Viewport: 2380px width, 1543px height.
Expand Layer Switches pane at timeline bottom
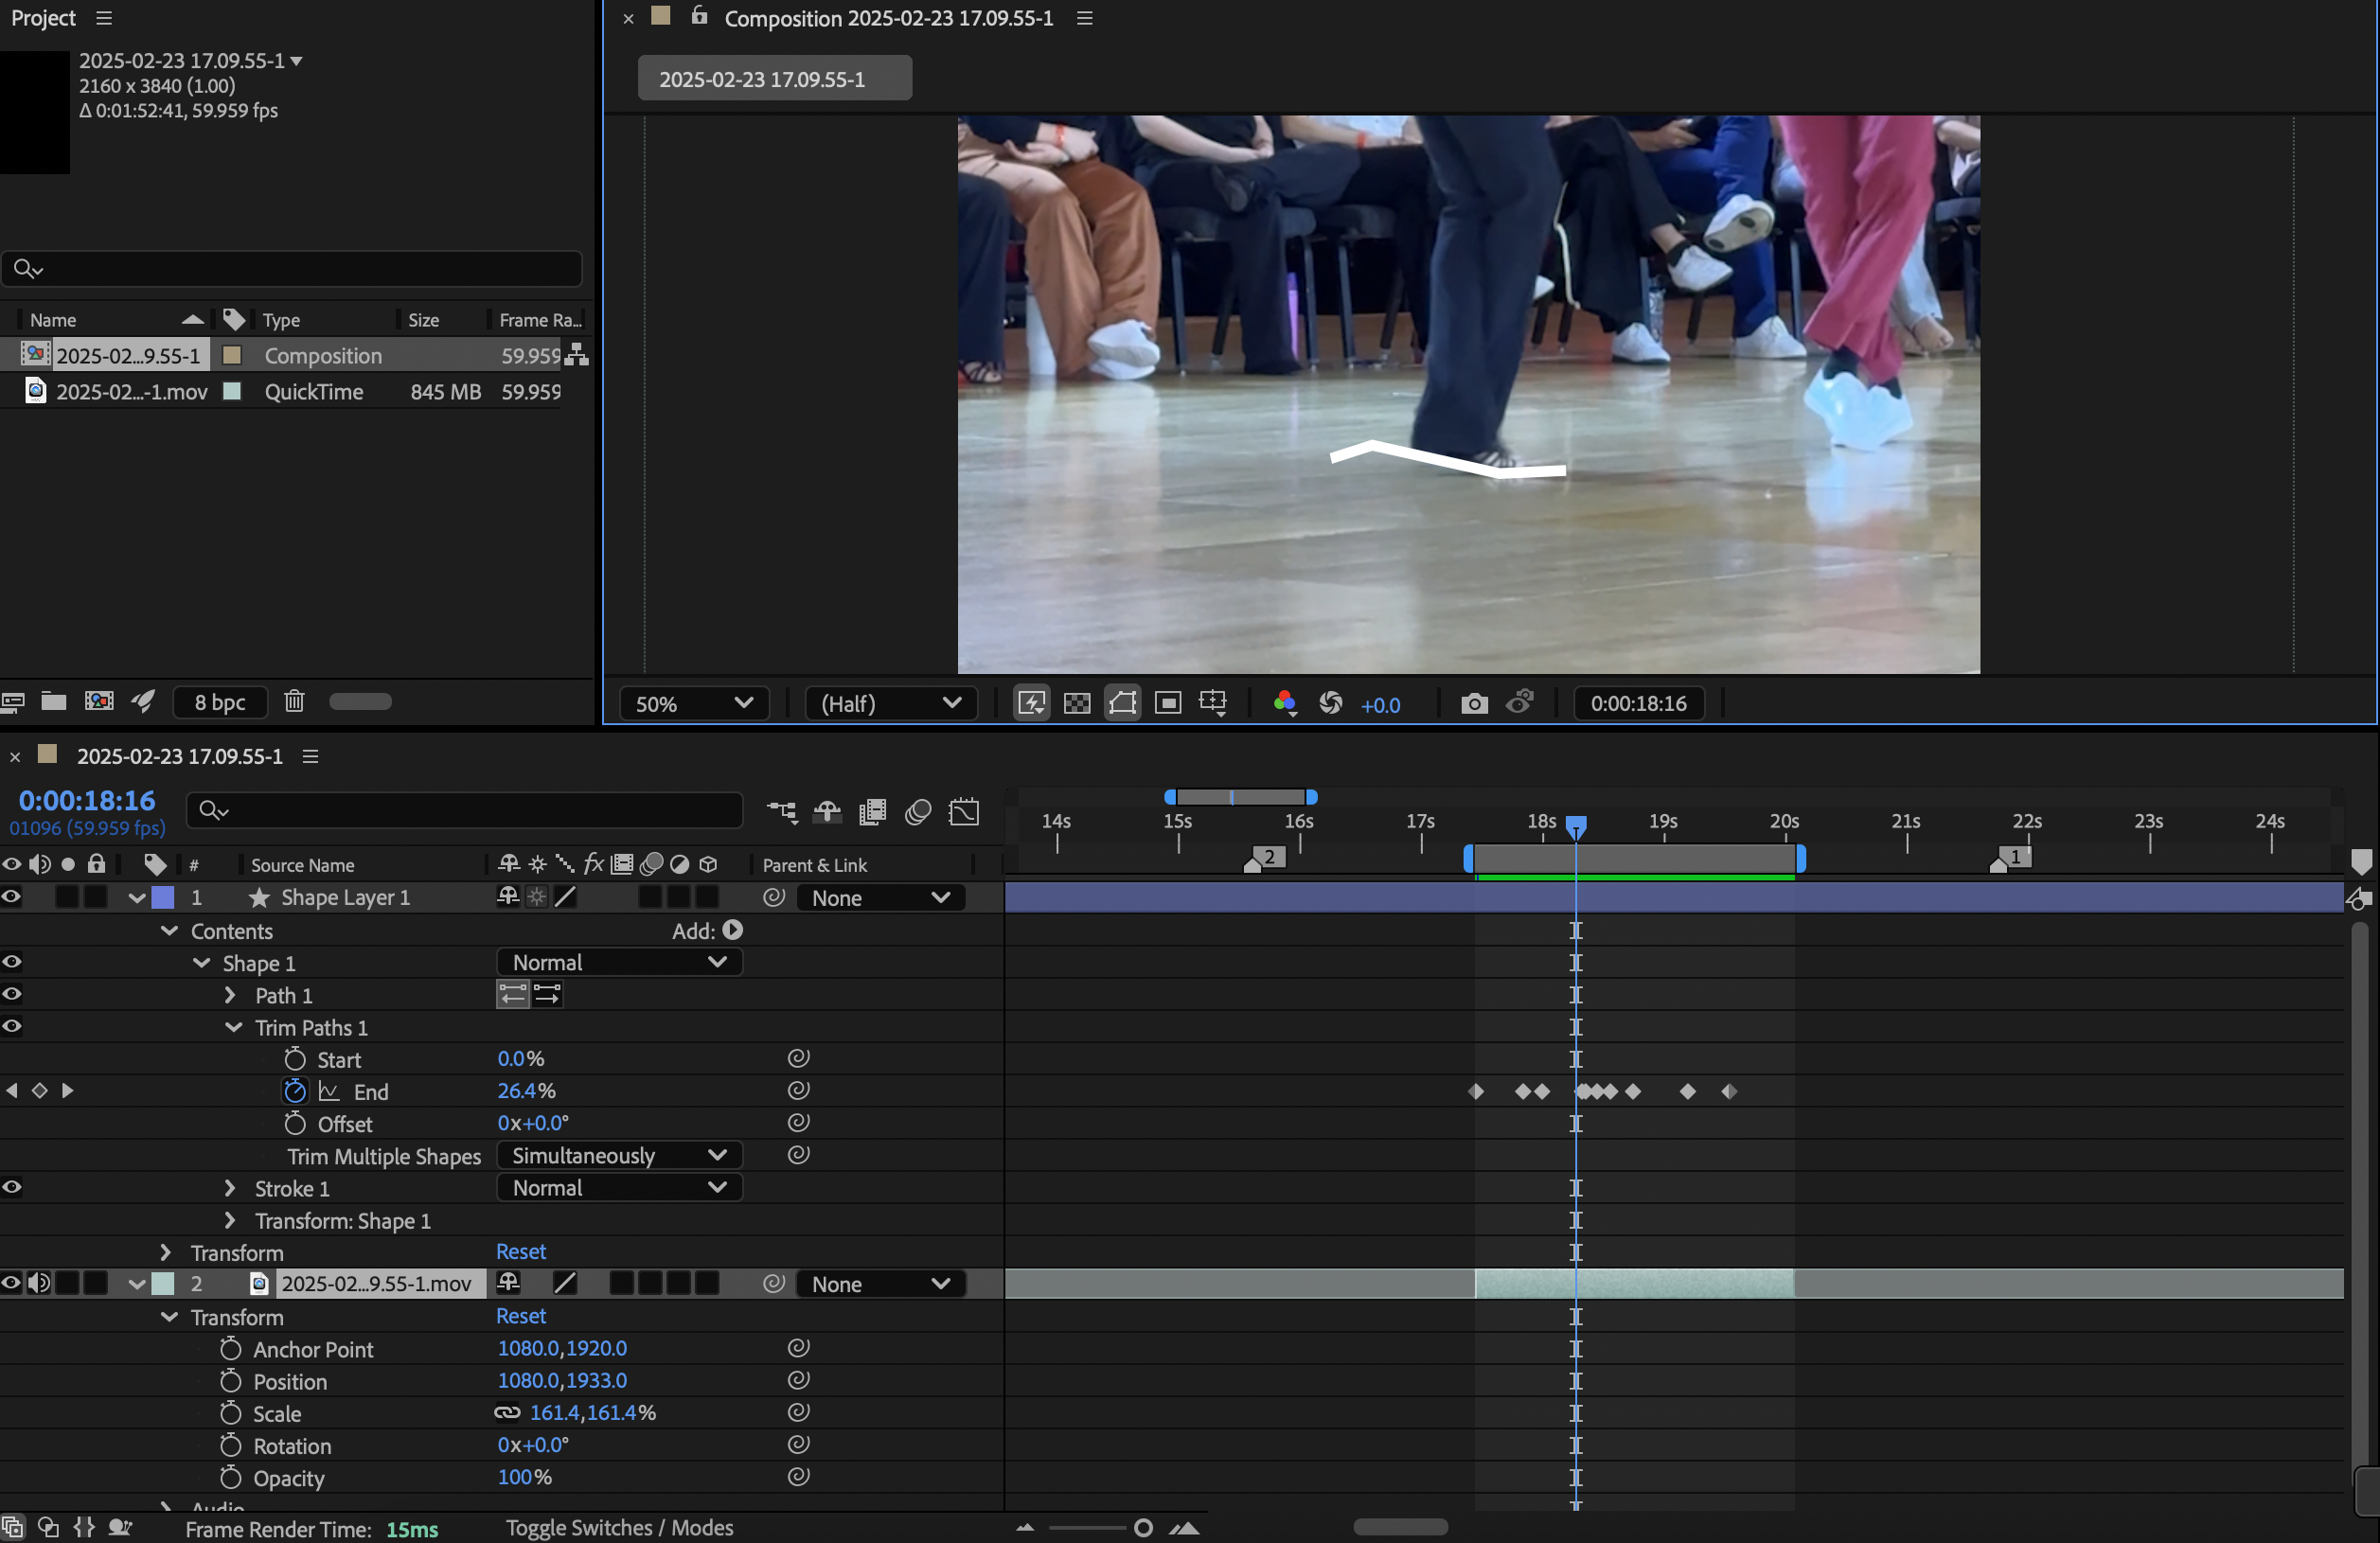coord(13,1528)
